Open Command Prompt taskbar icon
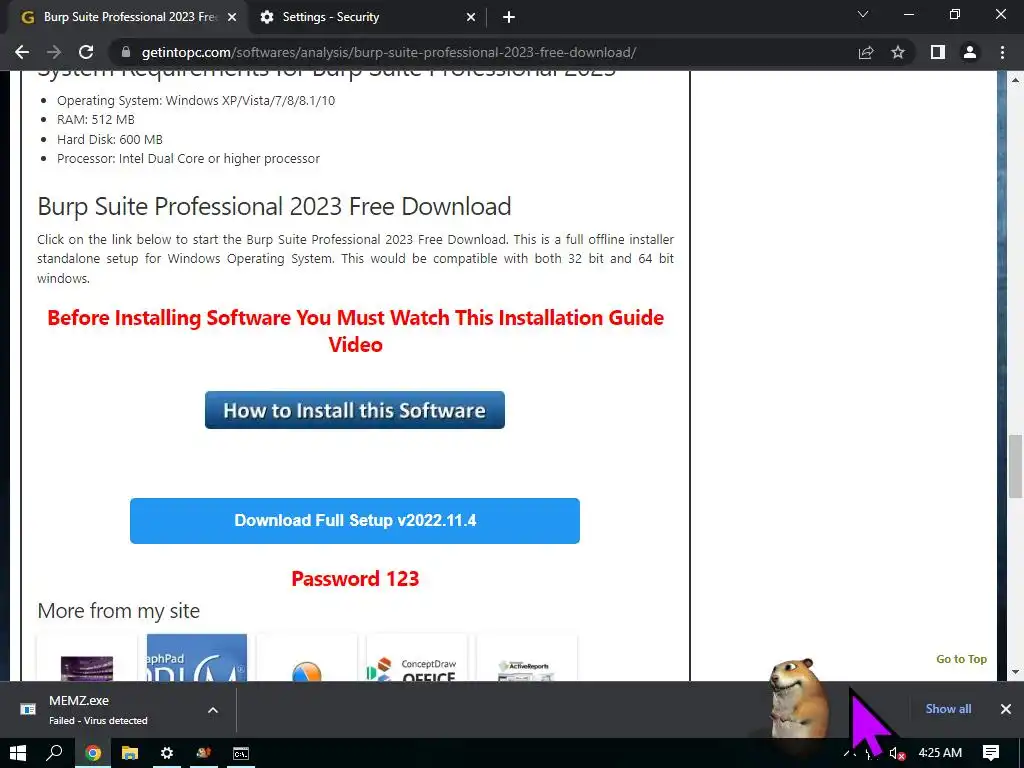The width and height of the screenshot is (1024, 768). [x=240, y=753]
